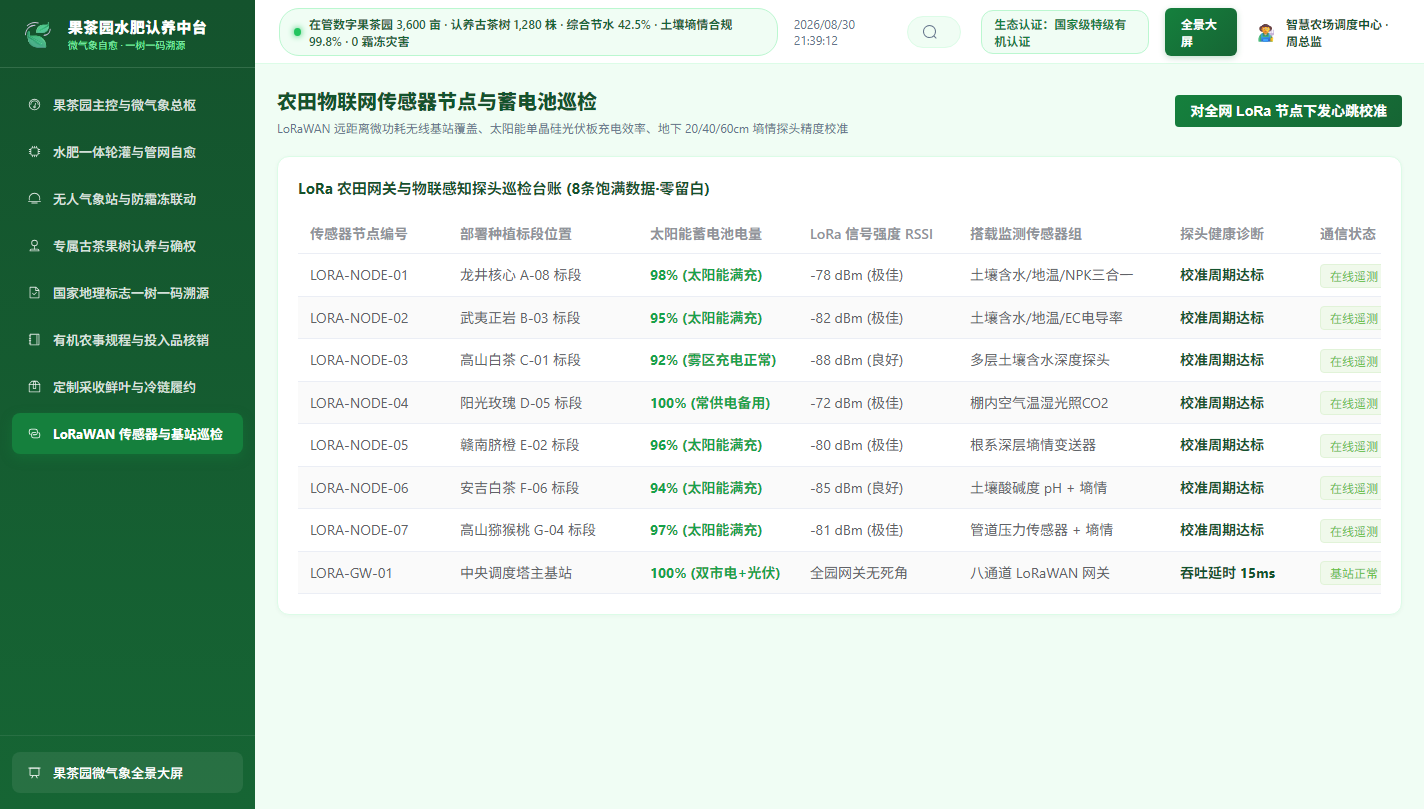
Task: Click 100% (双市电+光伏) battery value
Action: (715, 573)
